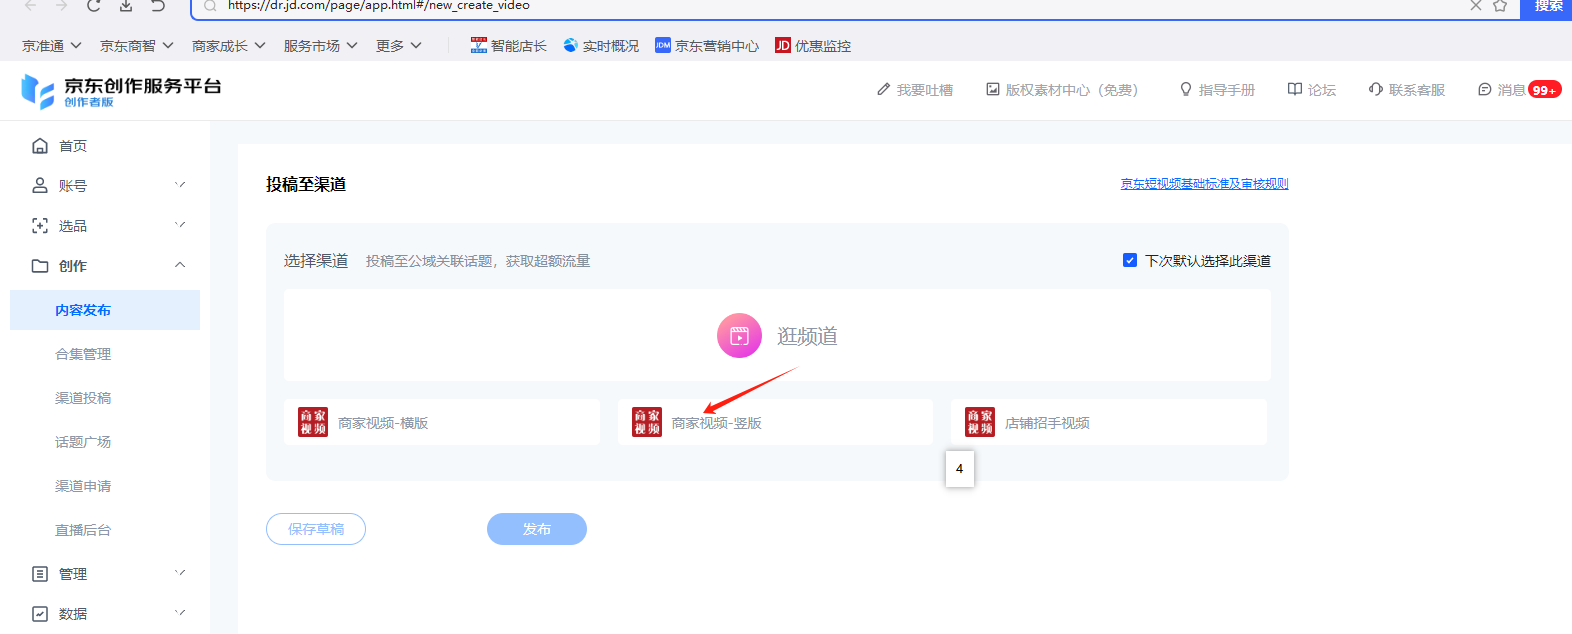Open the 更多 dropdown in top bar
This screenshot has height=634, width=1572.
pyautogui.click(x=398, y=46)
